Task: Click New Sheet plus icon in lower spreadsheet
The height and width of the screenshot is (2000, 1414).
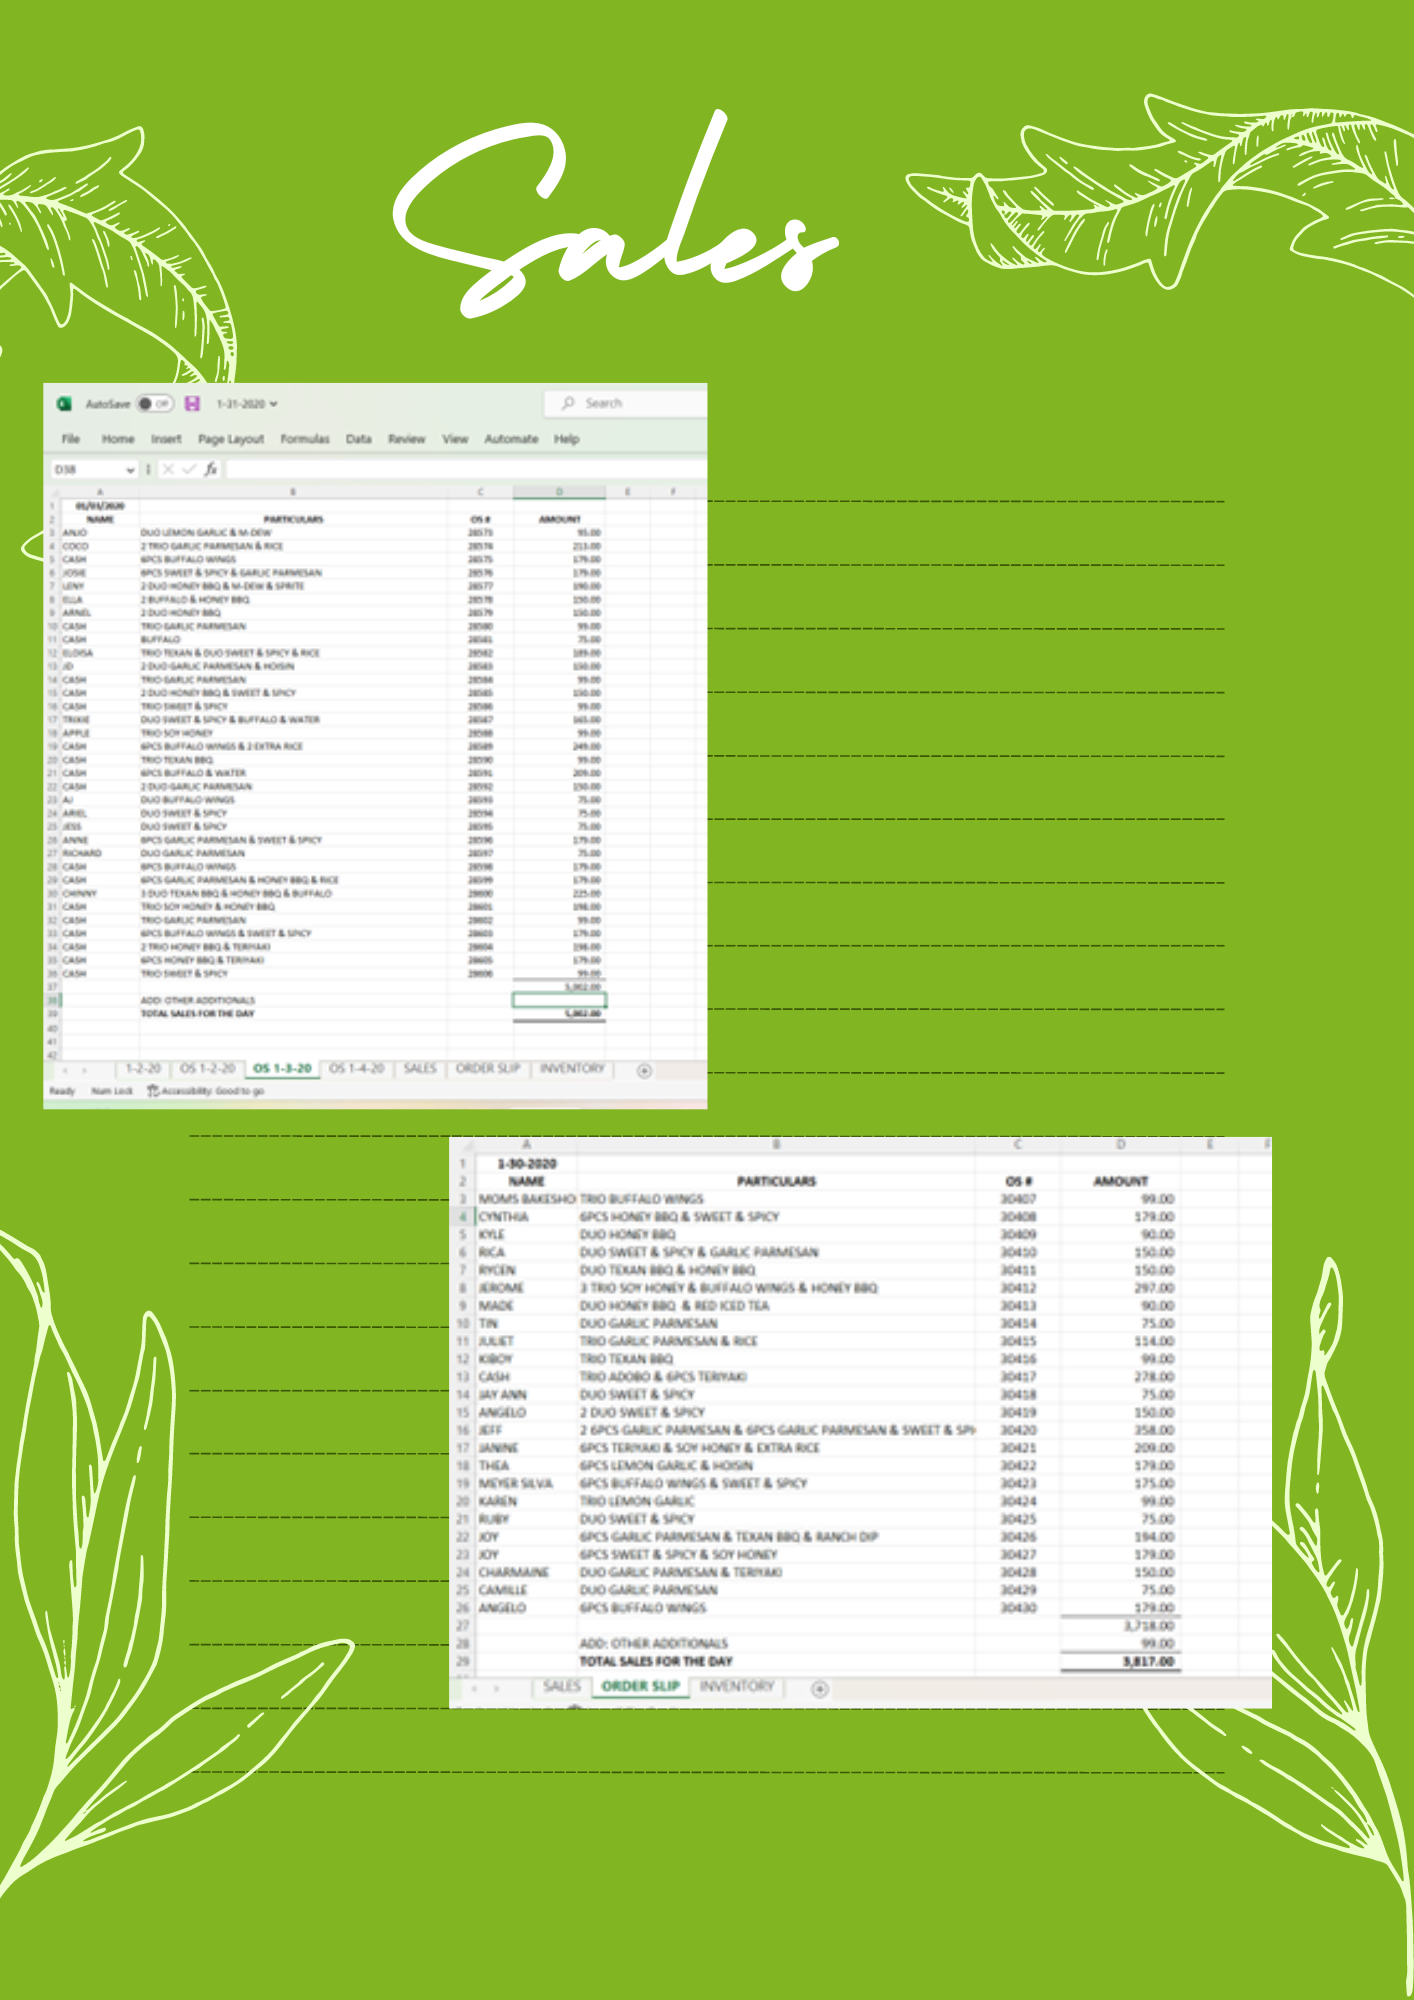Action: (820, 1689)
